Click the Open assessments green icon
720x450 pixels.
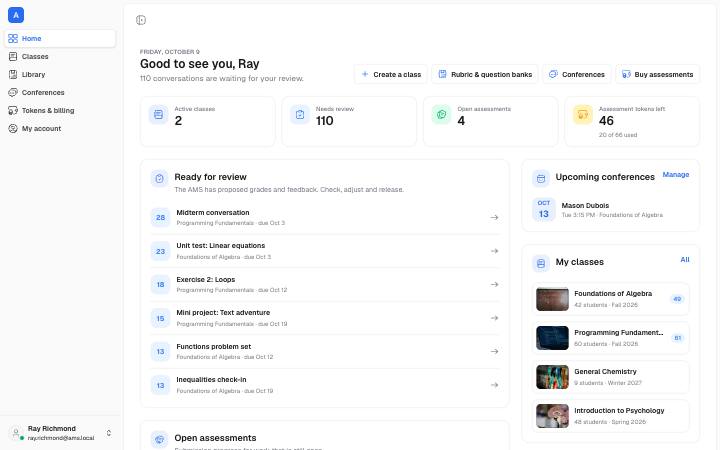(x=441, y=114)
